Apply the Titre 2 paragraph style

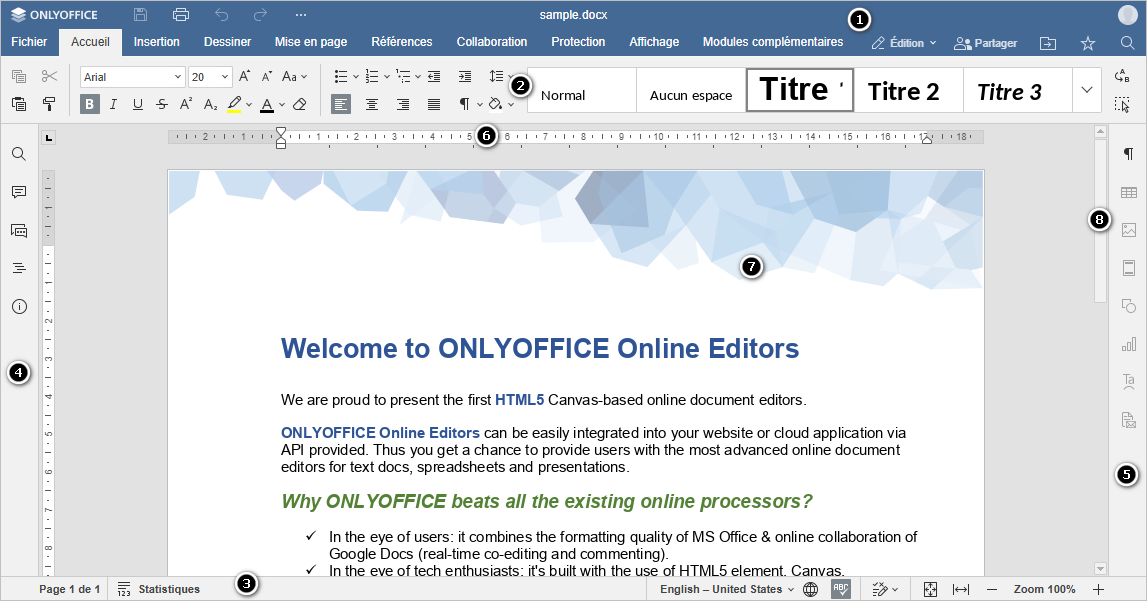[x=905, y=90]
